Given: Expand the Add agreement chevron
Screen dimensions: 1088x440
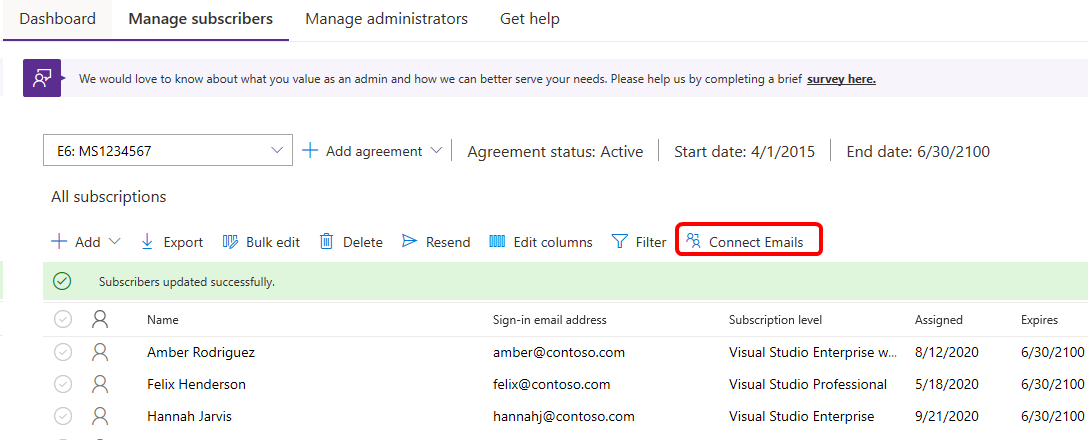Looking at the screenshot, I should click(436, 151).
